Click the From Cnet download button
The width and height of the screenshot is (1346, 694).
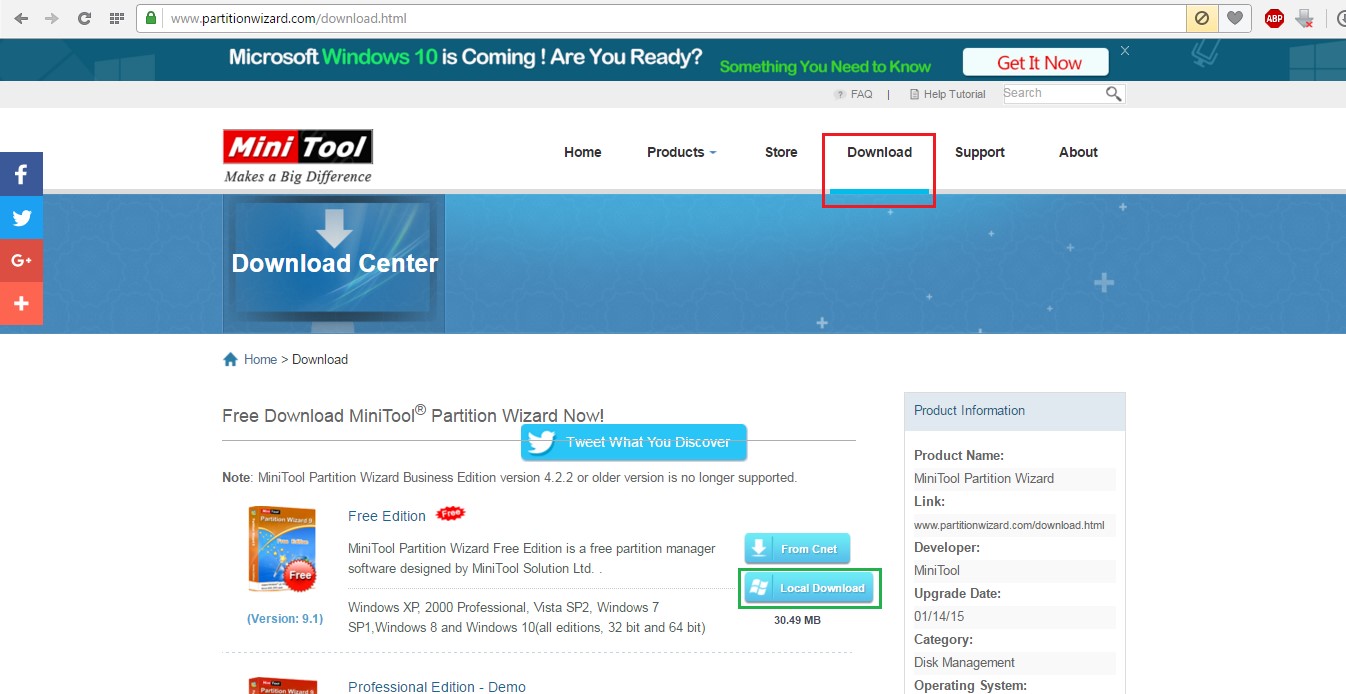pos(796,548)
